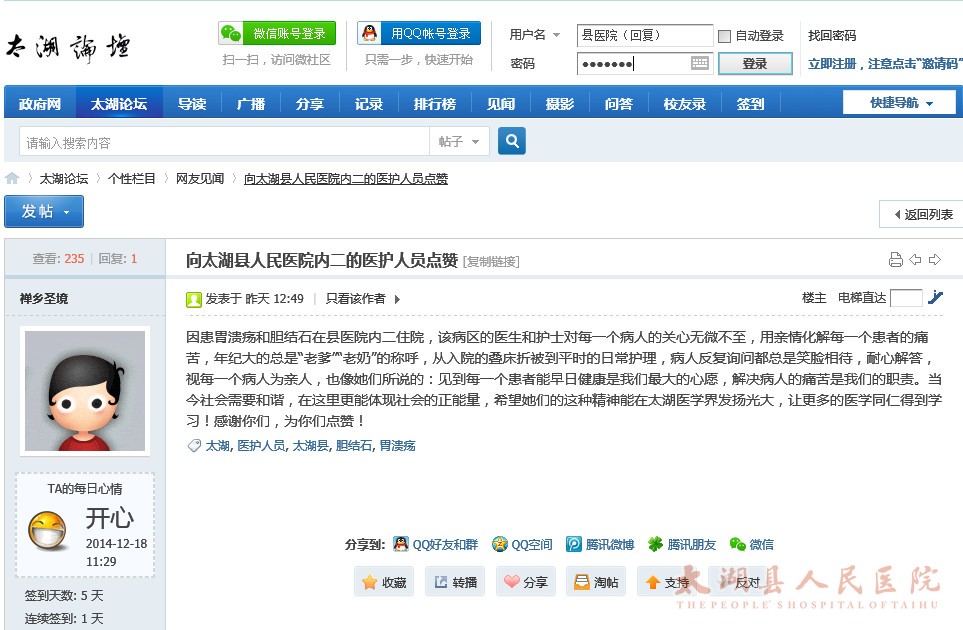Share the post to 腾讯微博
963x630 pixels.
pyautogui.click(x=599, y=545)
